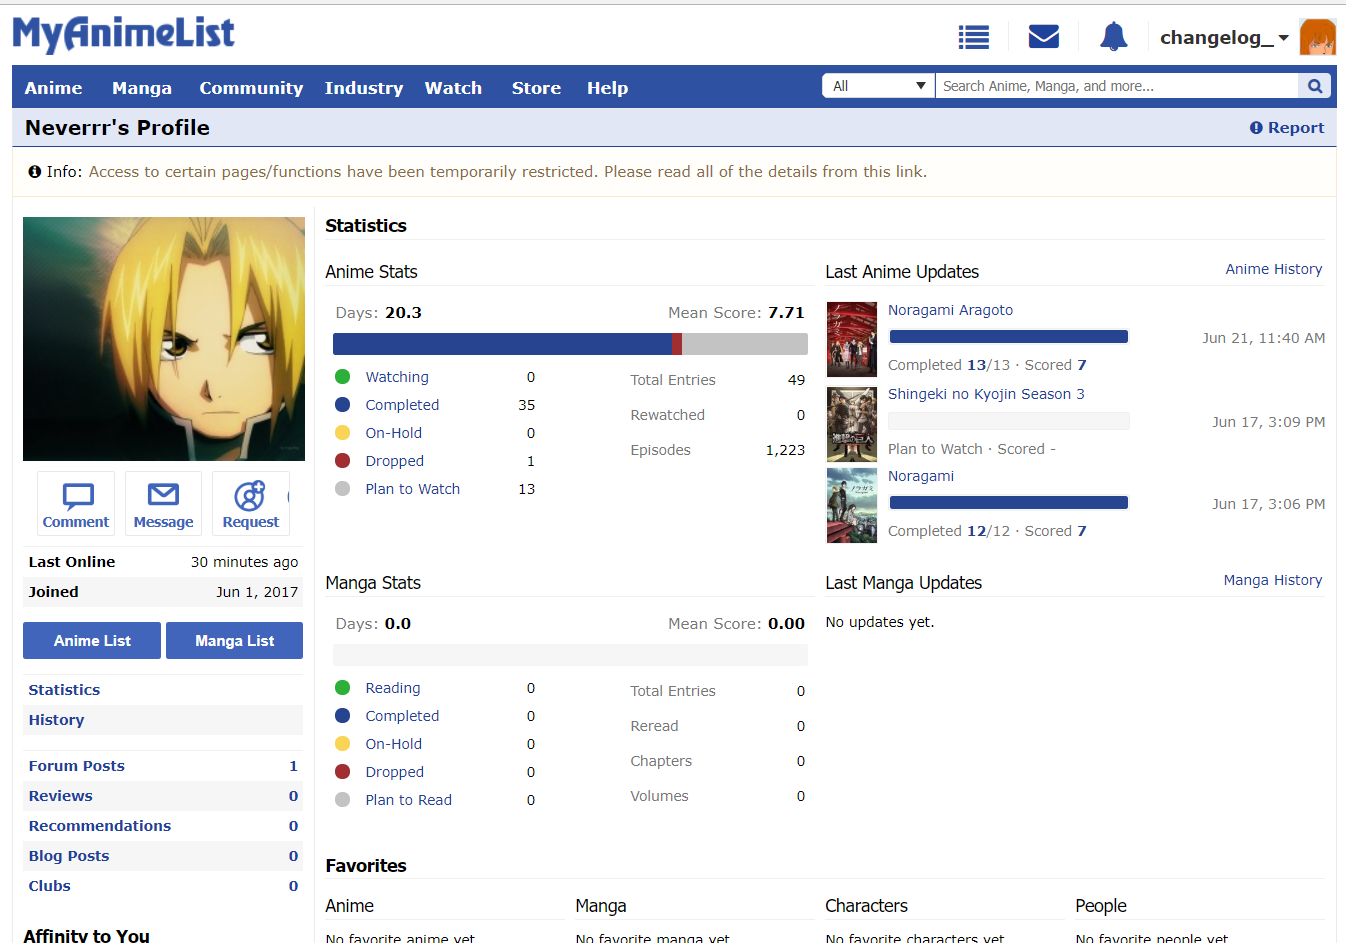Expand the search category All dropdown
Screen dimensions: 1346x943
pos(878,86)
